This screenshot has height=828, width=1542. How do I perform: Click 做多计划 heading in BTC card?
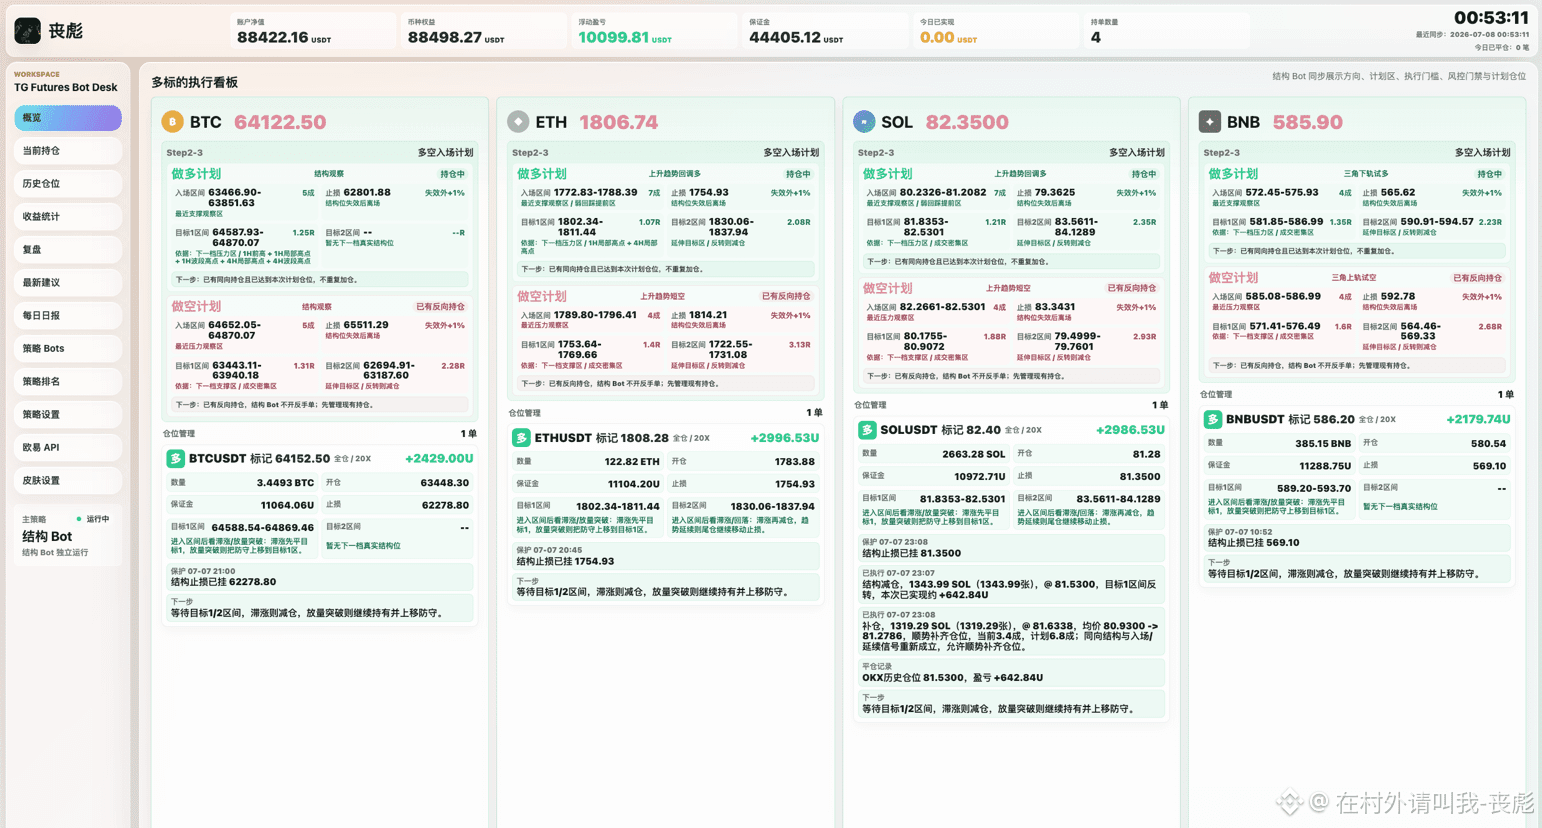(196, 174)
